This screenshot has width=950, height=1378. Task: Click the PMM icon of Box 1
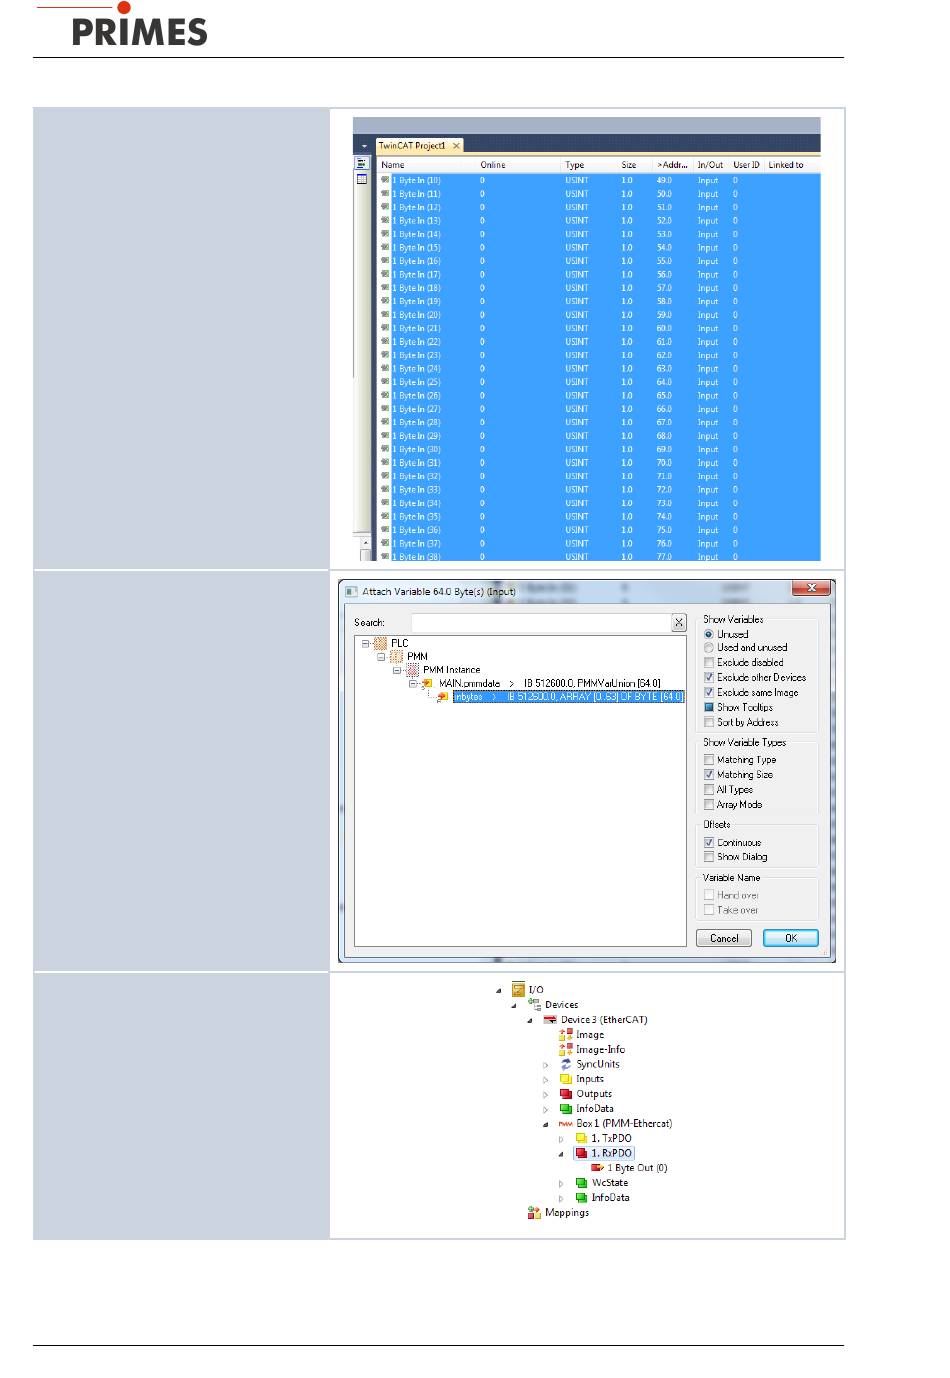(566, 1123)
